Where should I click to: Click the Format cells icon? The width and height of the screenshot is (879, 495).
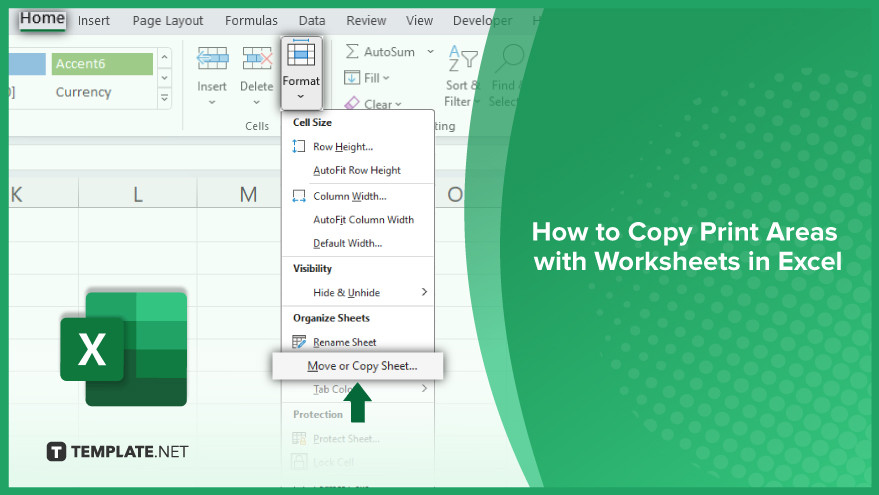coord(301,54)
